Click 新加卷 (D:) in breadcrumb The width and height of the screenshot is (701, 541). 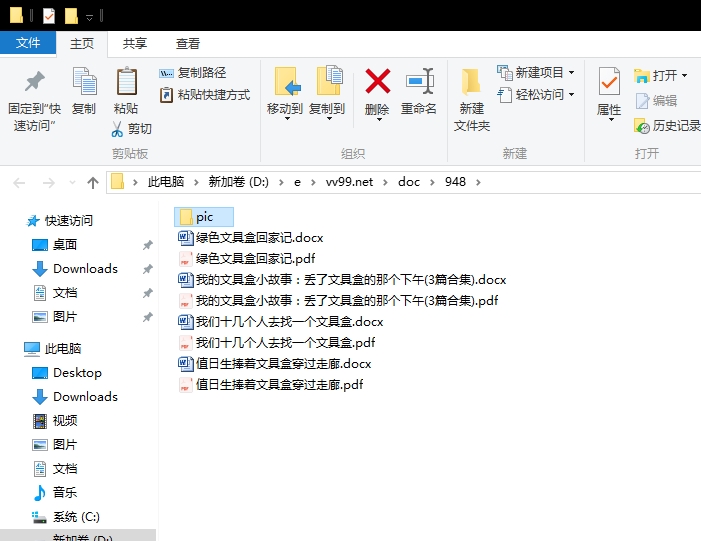[238, 182]
